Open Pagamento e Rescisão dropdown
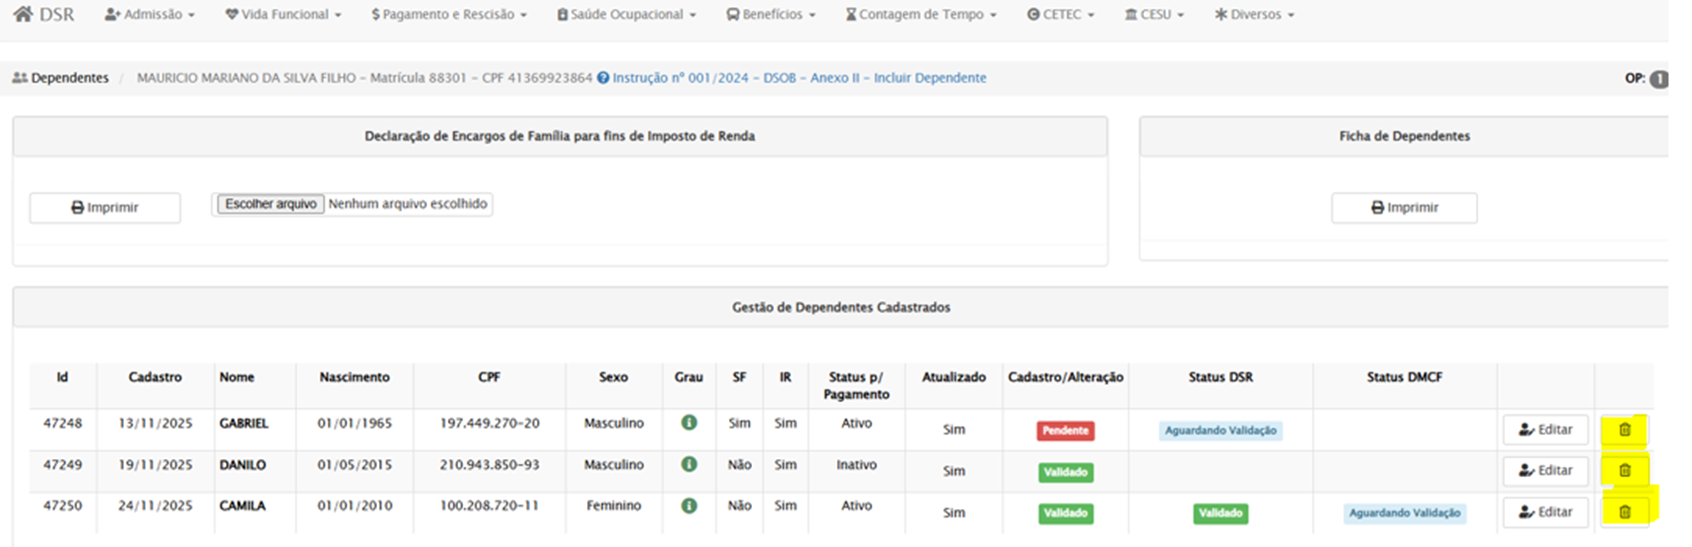Viewport: 1692px width, 547px height. [x=448, y=15]
